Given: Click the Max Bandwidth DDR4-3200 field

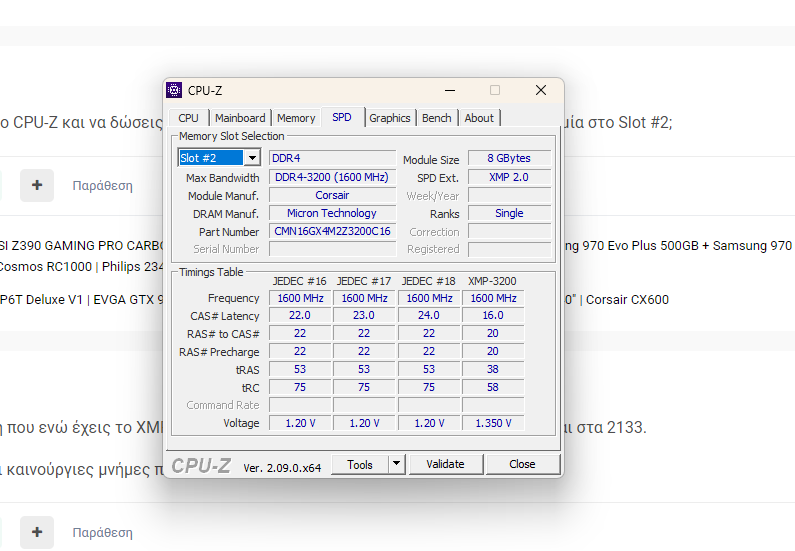Looking at the screenshot, I should [332, 177].
